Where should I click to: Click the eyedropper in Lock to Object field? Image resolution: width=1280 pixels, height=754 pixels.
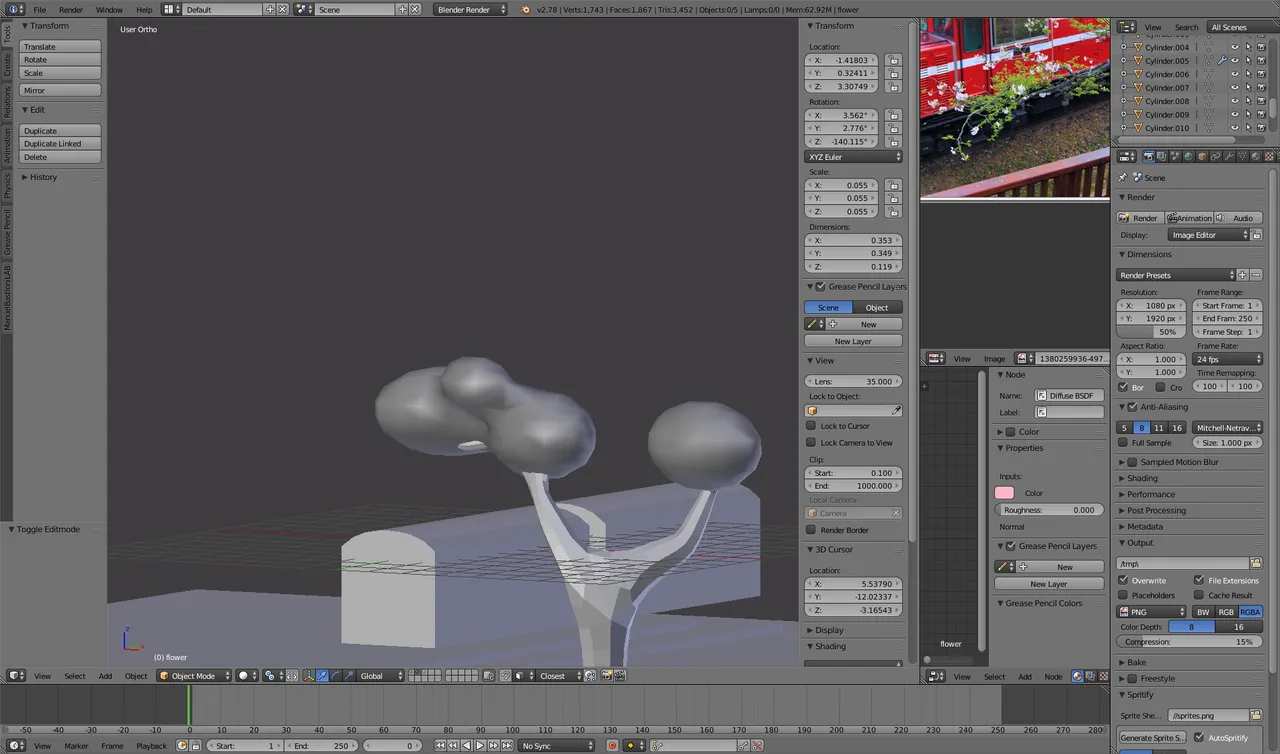coord(896,411)
